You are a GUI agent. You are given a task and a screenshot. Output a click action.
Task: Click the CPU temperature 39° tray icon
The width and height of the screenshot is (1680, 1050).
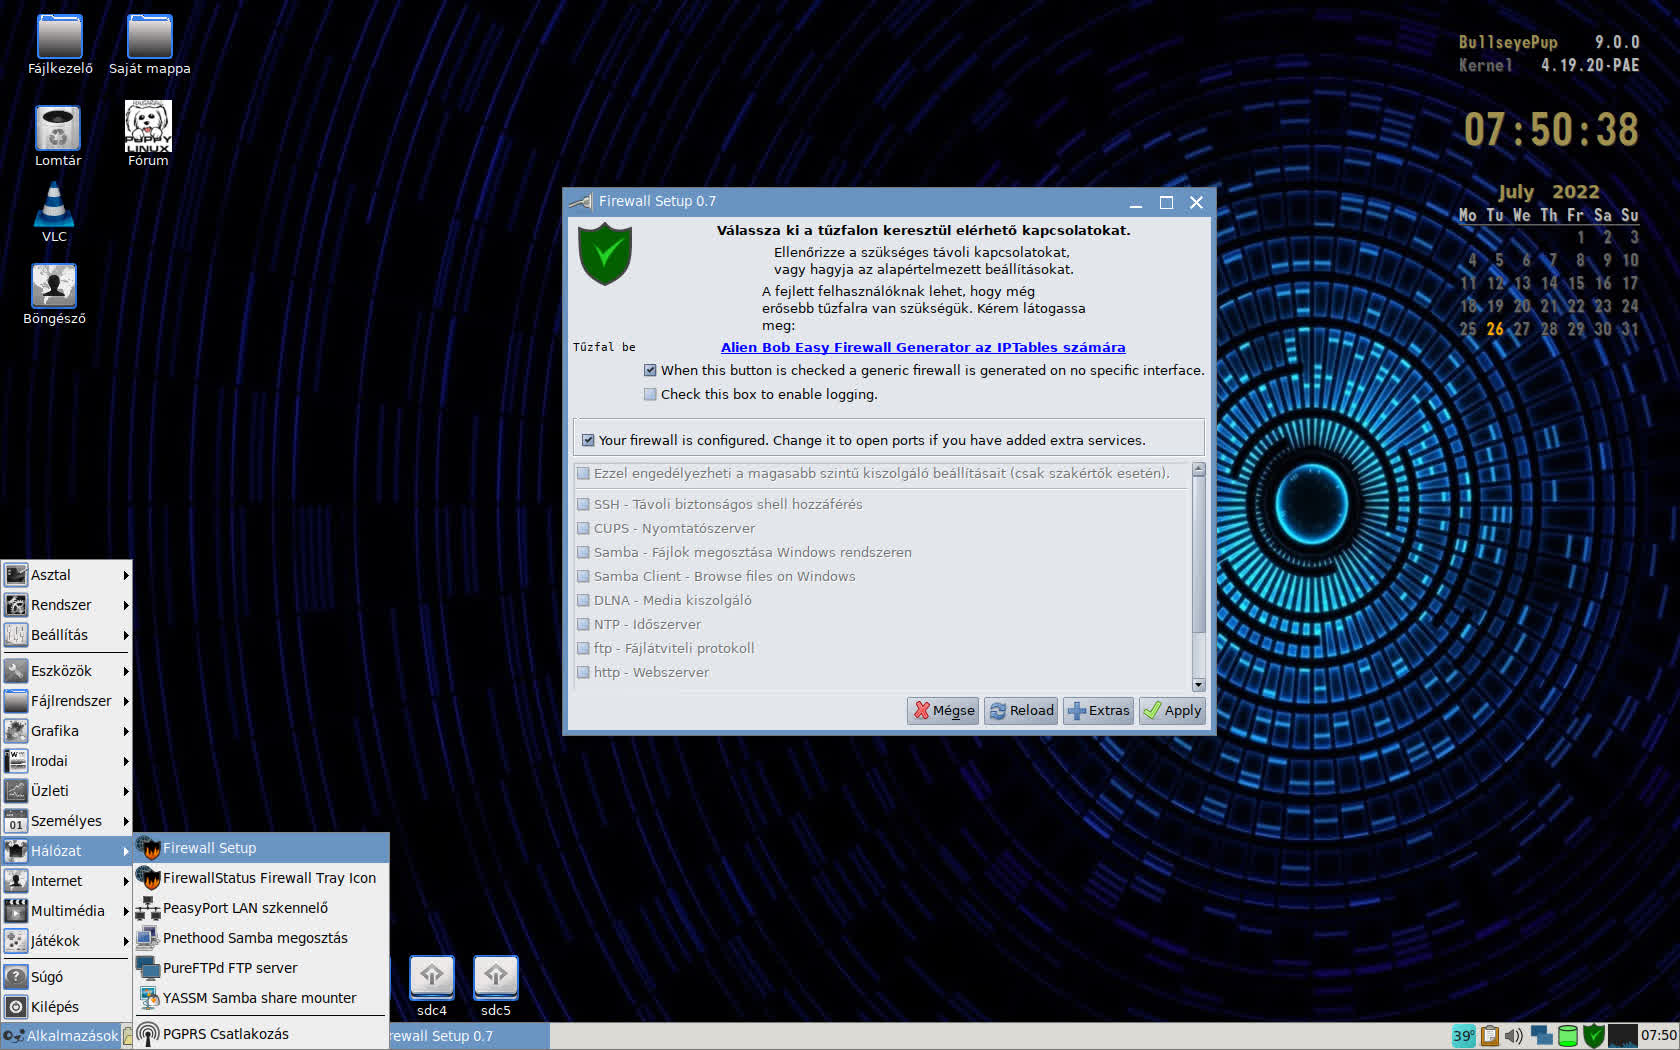pyautogui.click(x=1463, y=1036)
